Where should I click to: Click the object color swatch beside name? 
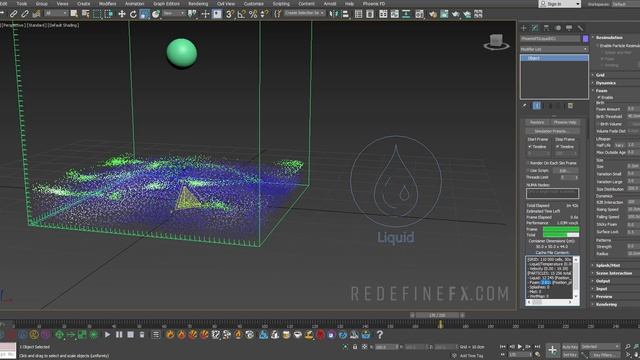coord(585,38)
